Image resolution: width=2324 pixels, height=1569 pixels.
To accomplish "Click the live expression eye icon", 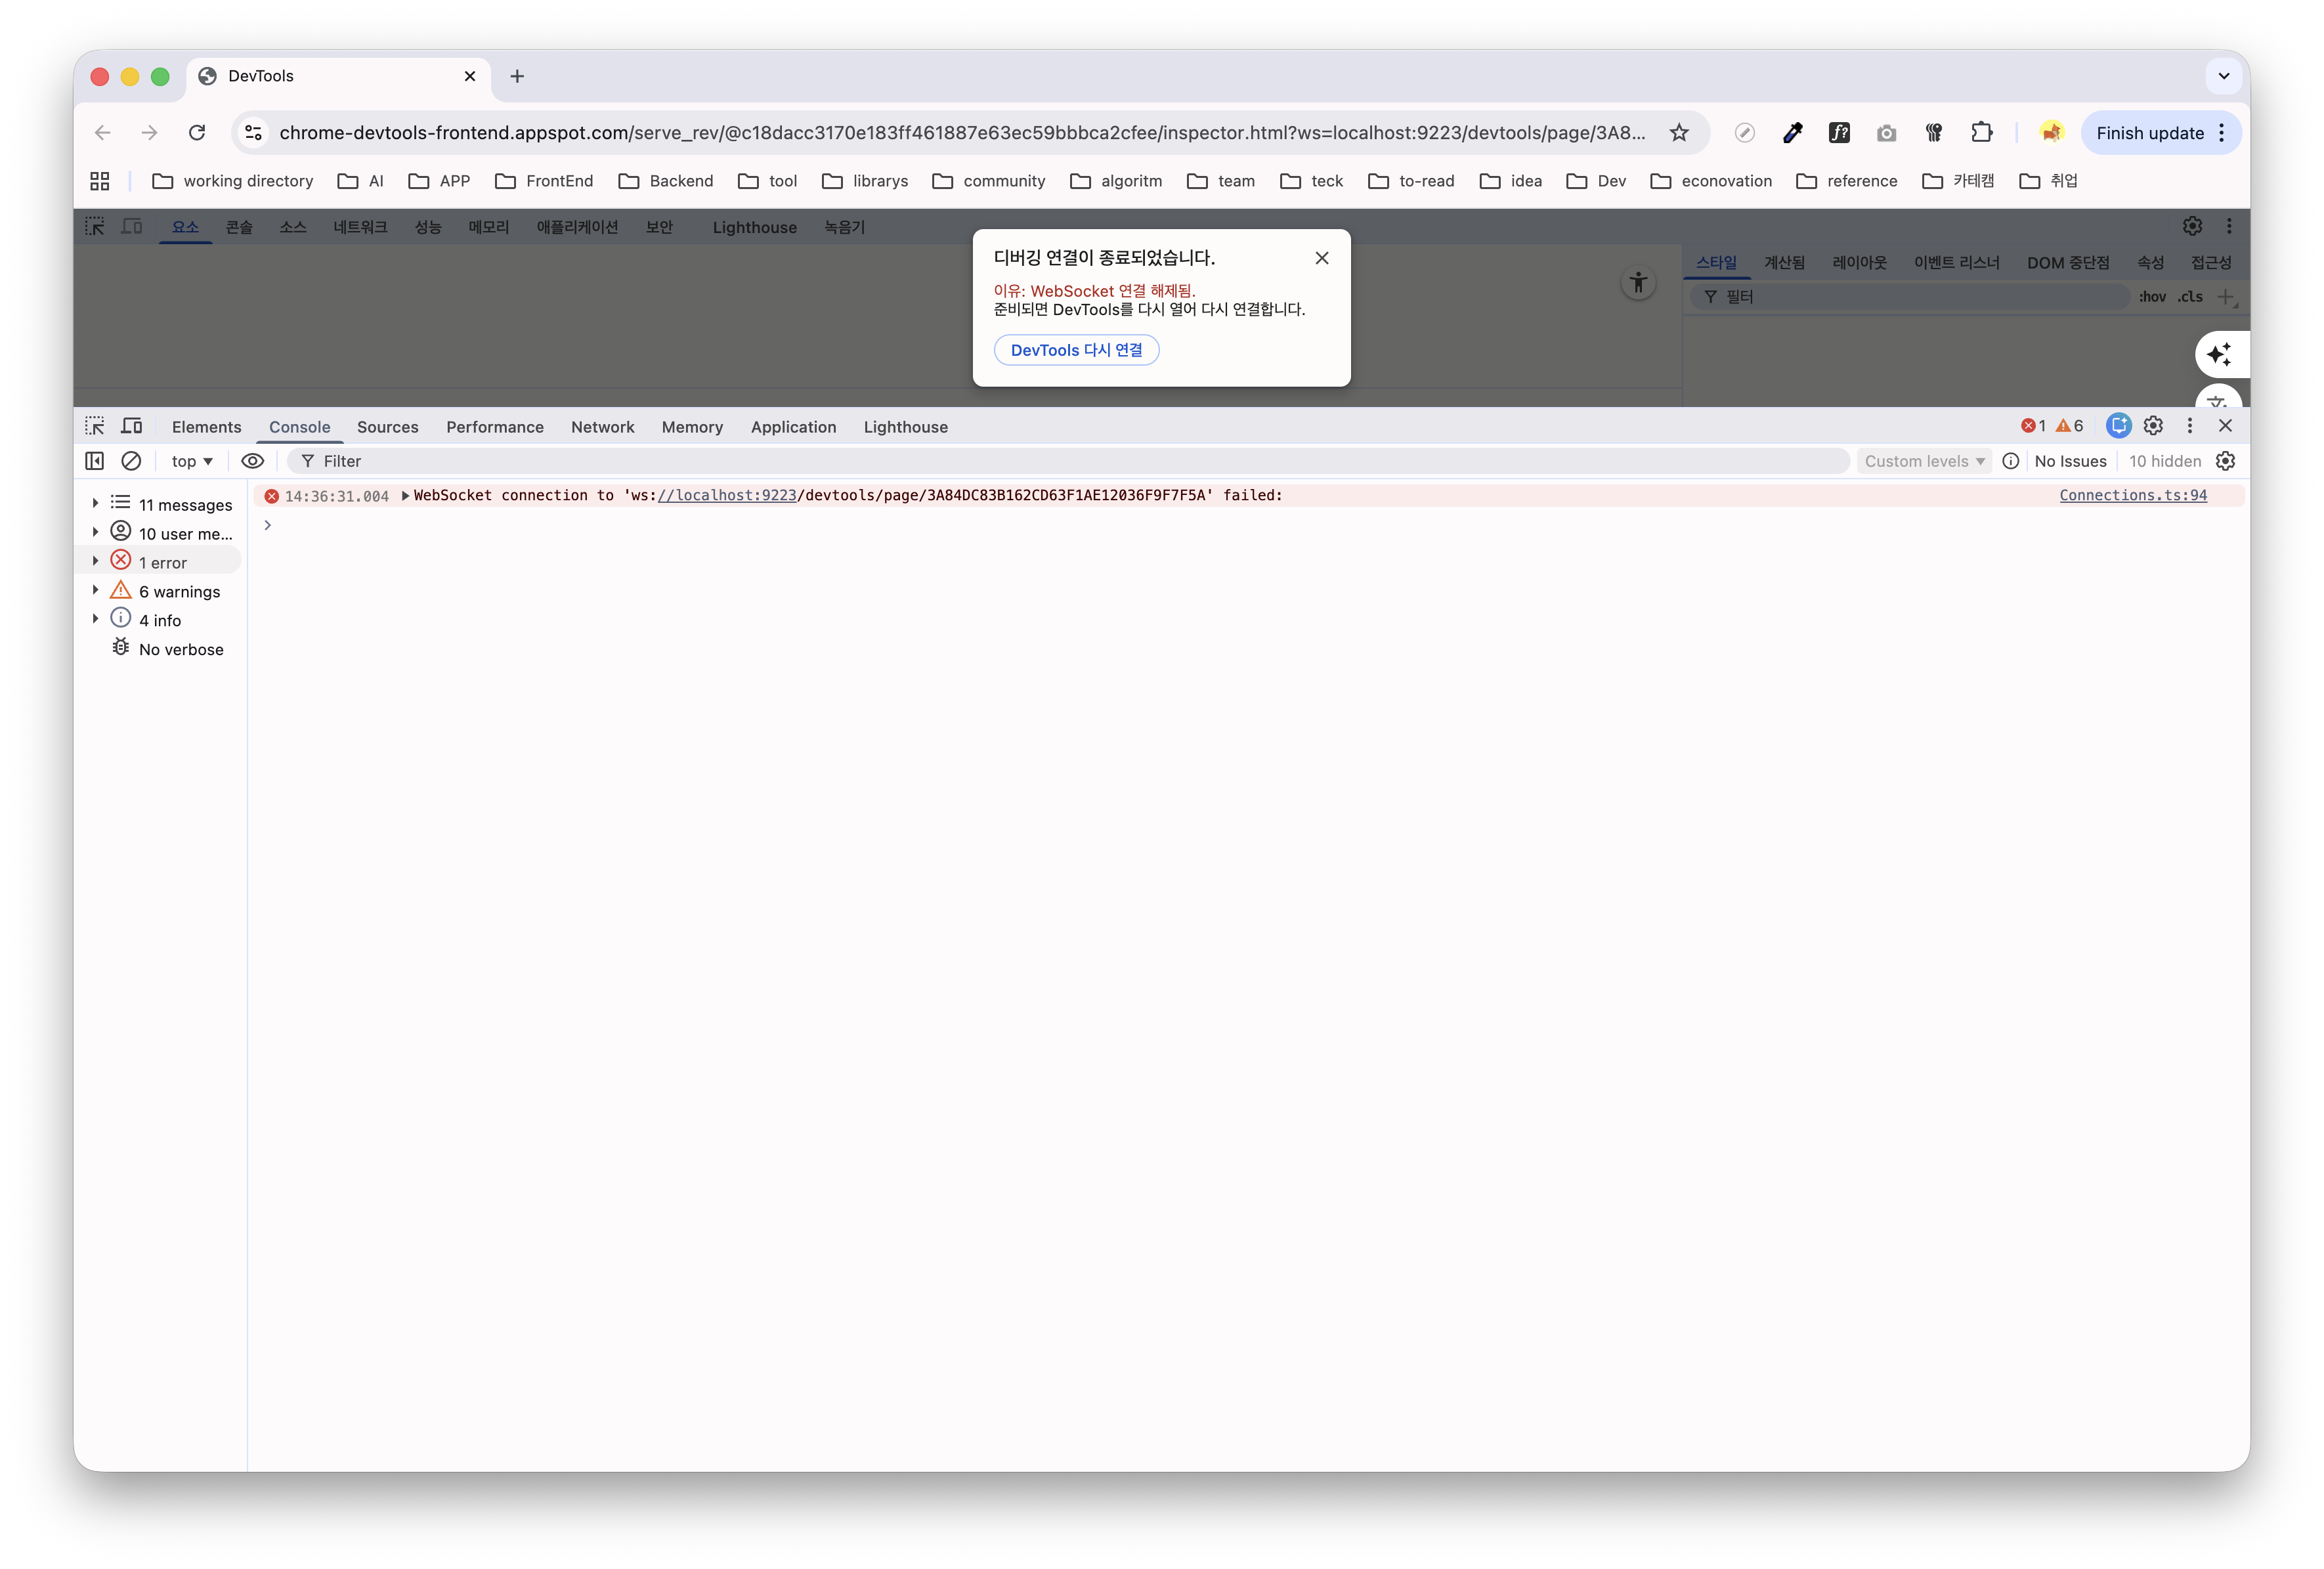I will (x=252, y=461).
